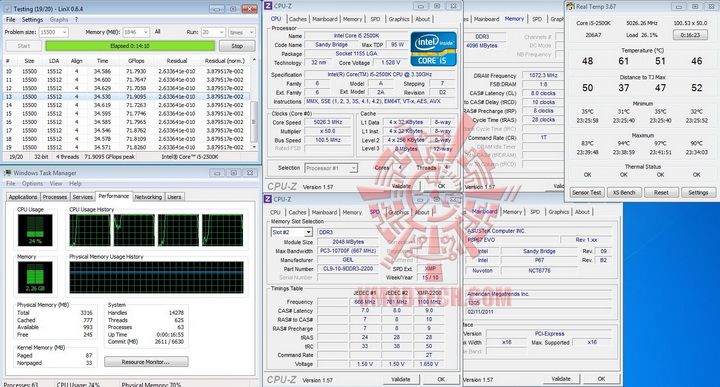Image resolution: width=720 pixels, height=387 pixels.
Task: Switch to the Memory tab in lower CPU-Z
Action: click(352, 213)
